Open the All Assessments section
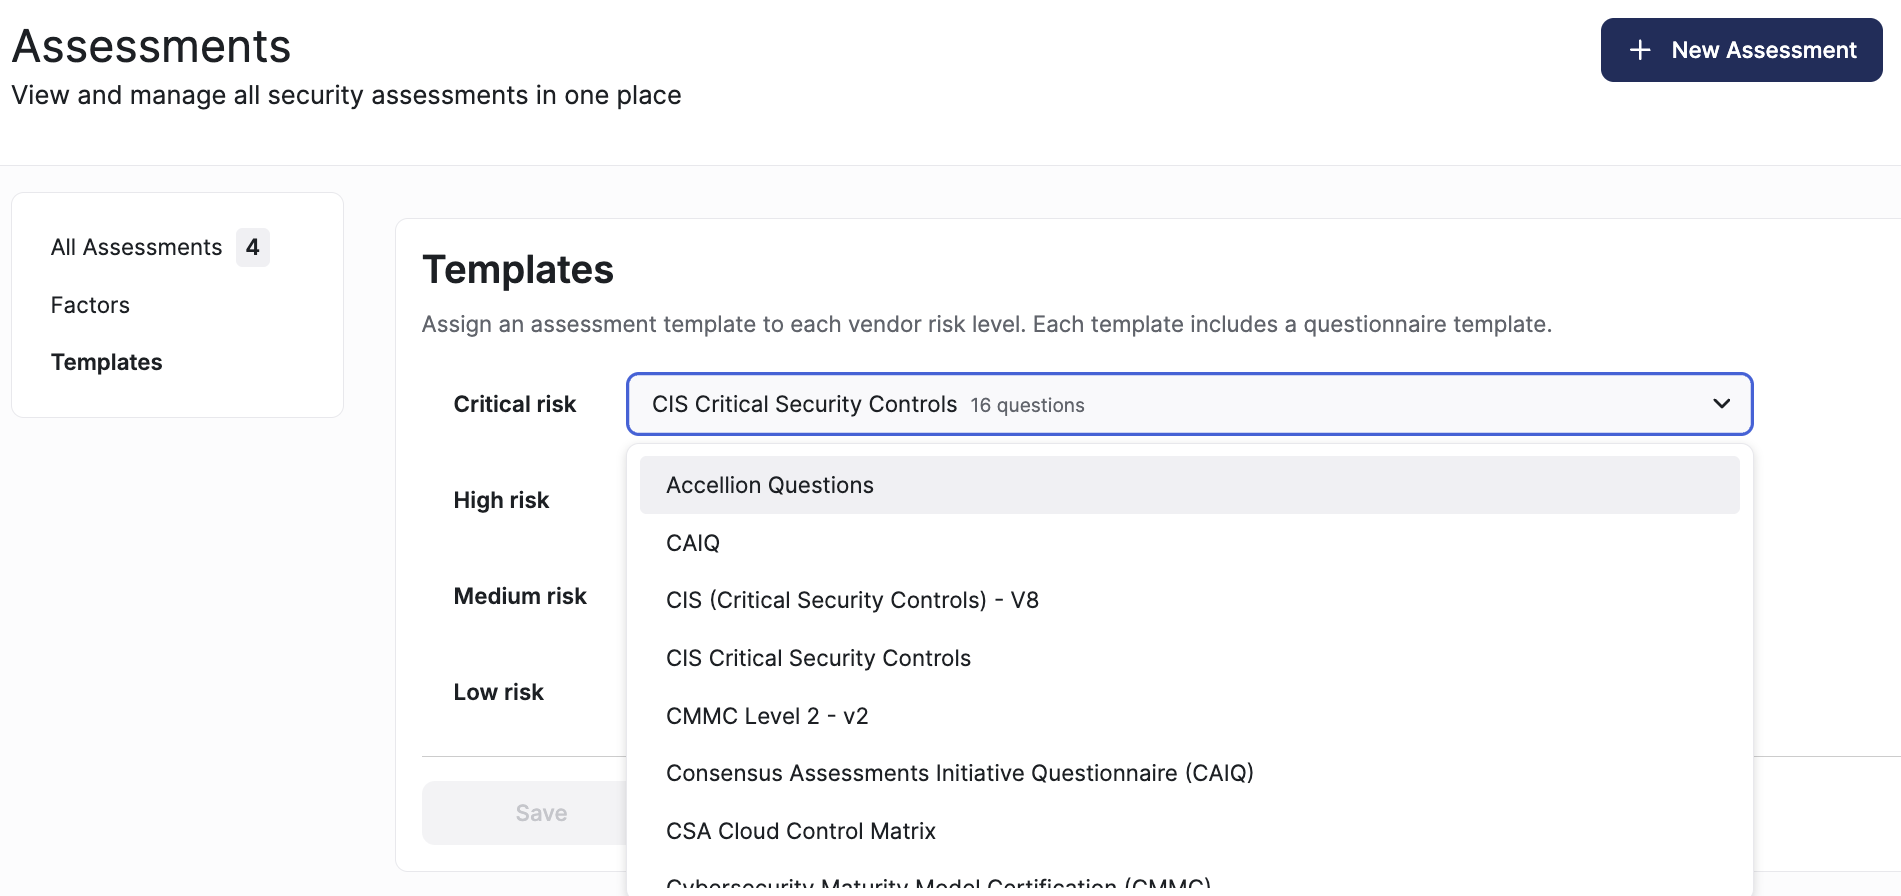Image resolution: width=1901 pixels, height=896 pixels. (x=136, y=247)
